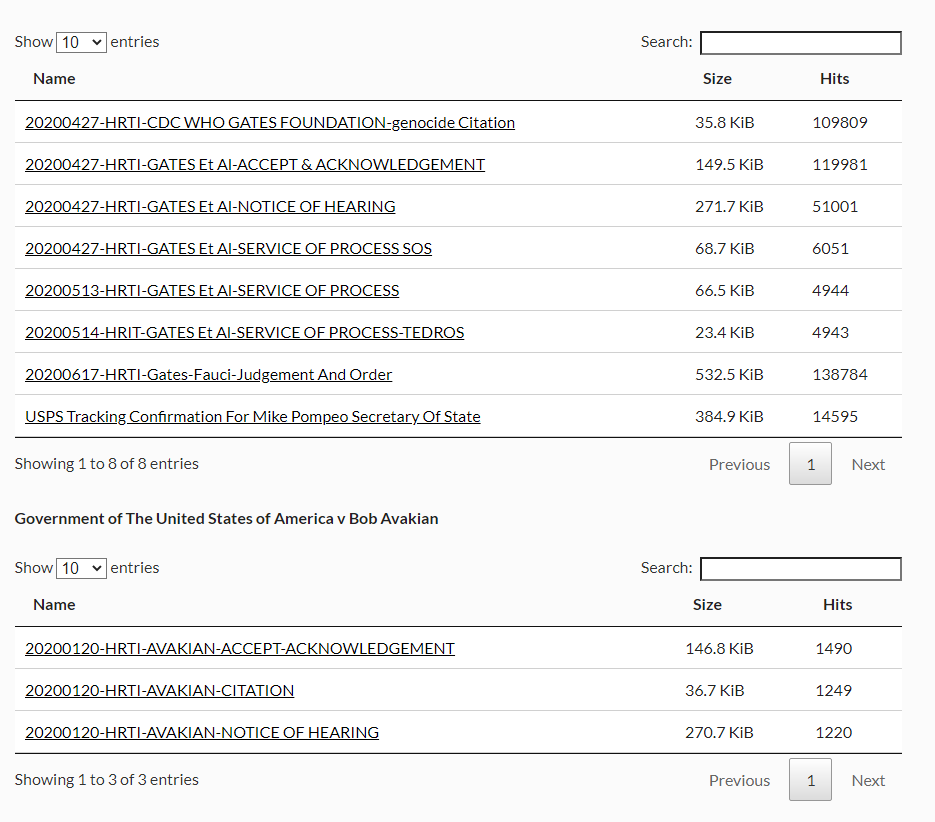Sort first table by Name column

(54, 79)
